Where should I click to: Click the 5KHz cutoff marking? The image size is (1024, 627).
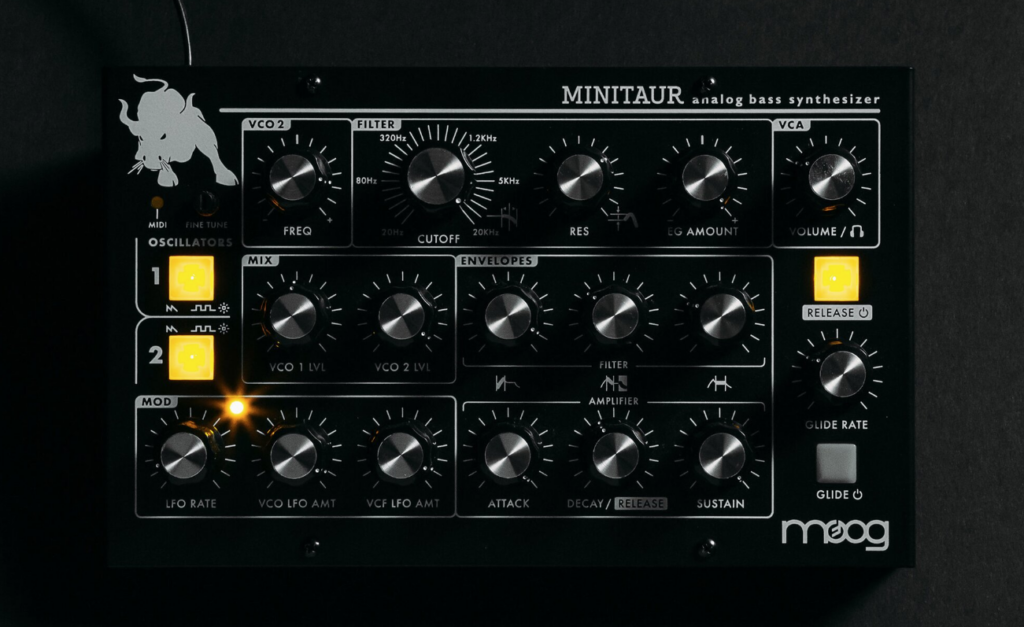click(x=509, y=181)
